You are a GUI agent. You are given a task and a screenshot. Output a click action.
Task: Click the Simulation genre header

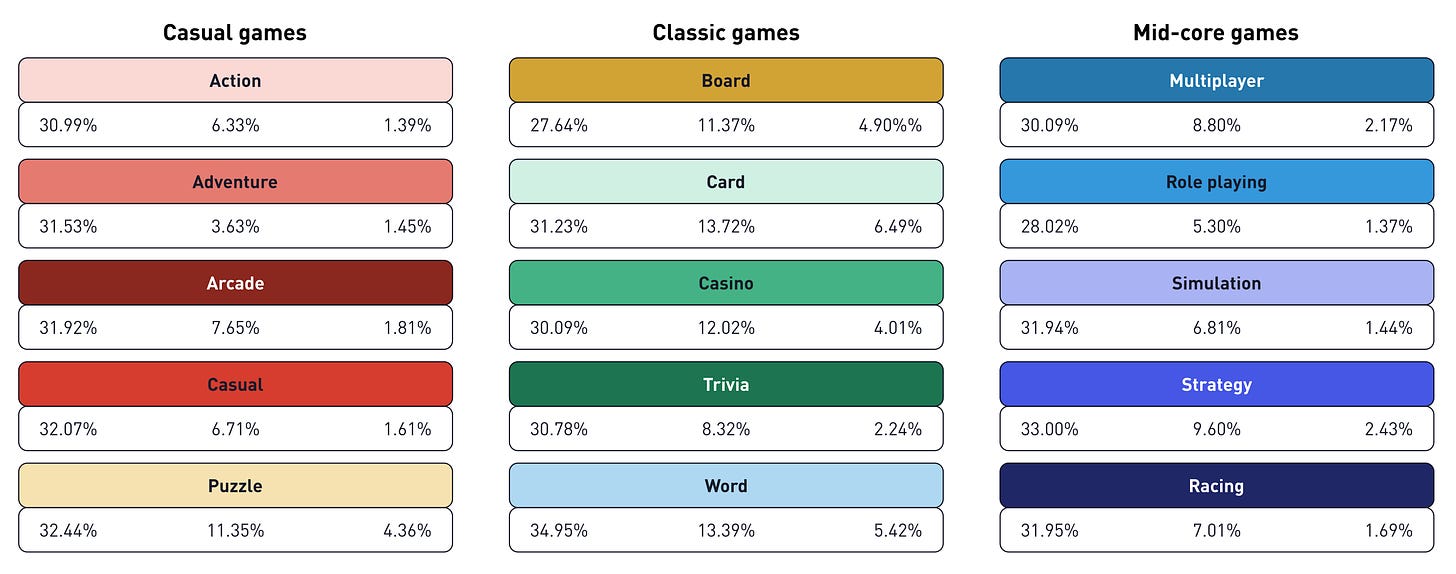(1216, 283)
